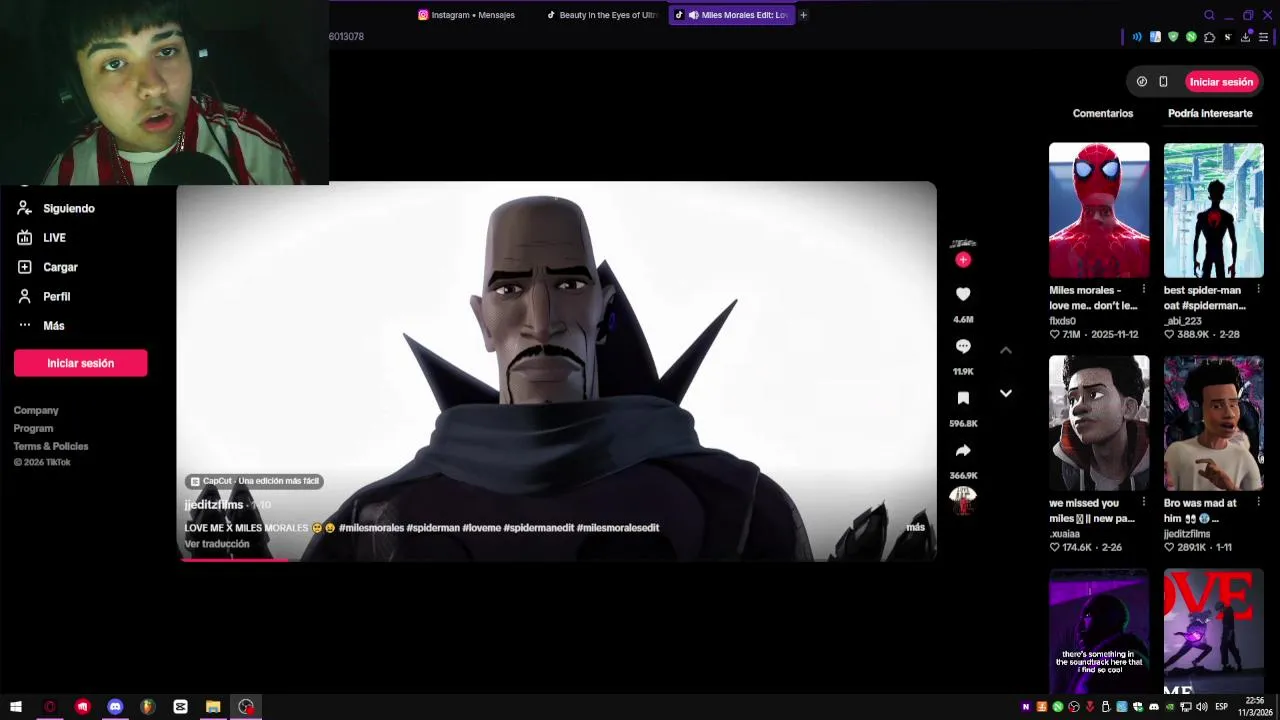This screenshot has width=1280, height=720.
Task: Open options for Bro was mad video
Action: [x=1259, y=503]
